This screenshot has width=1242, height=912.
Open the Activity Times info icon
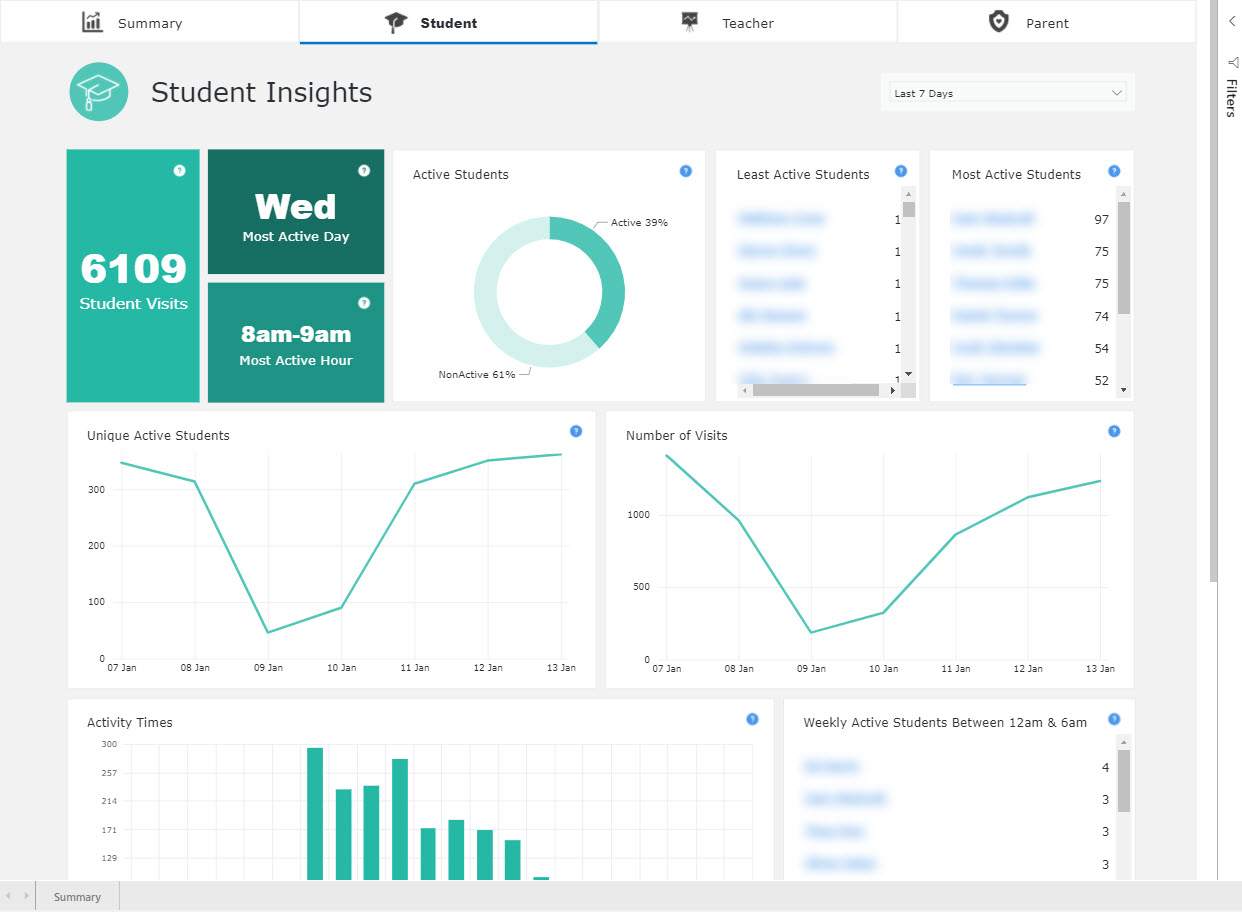point(751,718)
